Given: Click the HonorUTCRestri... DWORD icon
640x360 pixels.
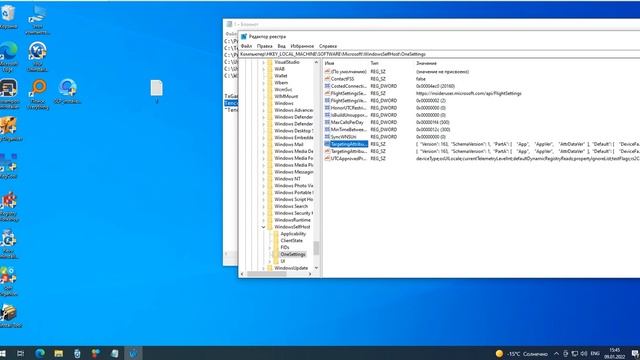Looking at the screenshot, I should [x=327, y=108].
